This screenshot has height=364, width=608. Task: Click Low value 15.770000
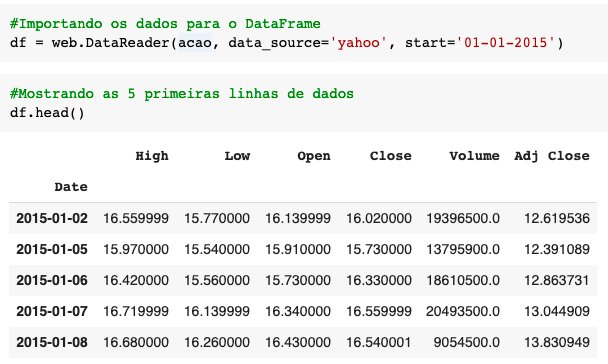coord(217,218)
